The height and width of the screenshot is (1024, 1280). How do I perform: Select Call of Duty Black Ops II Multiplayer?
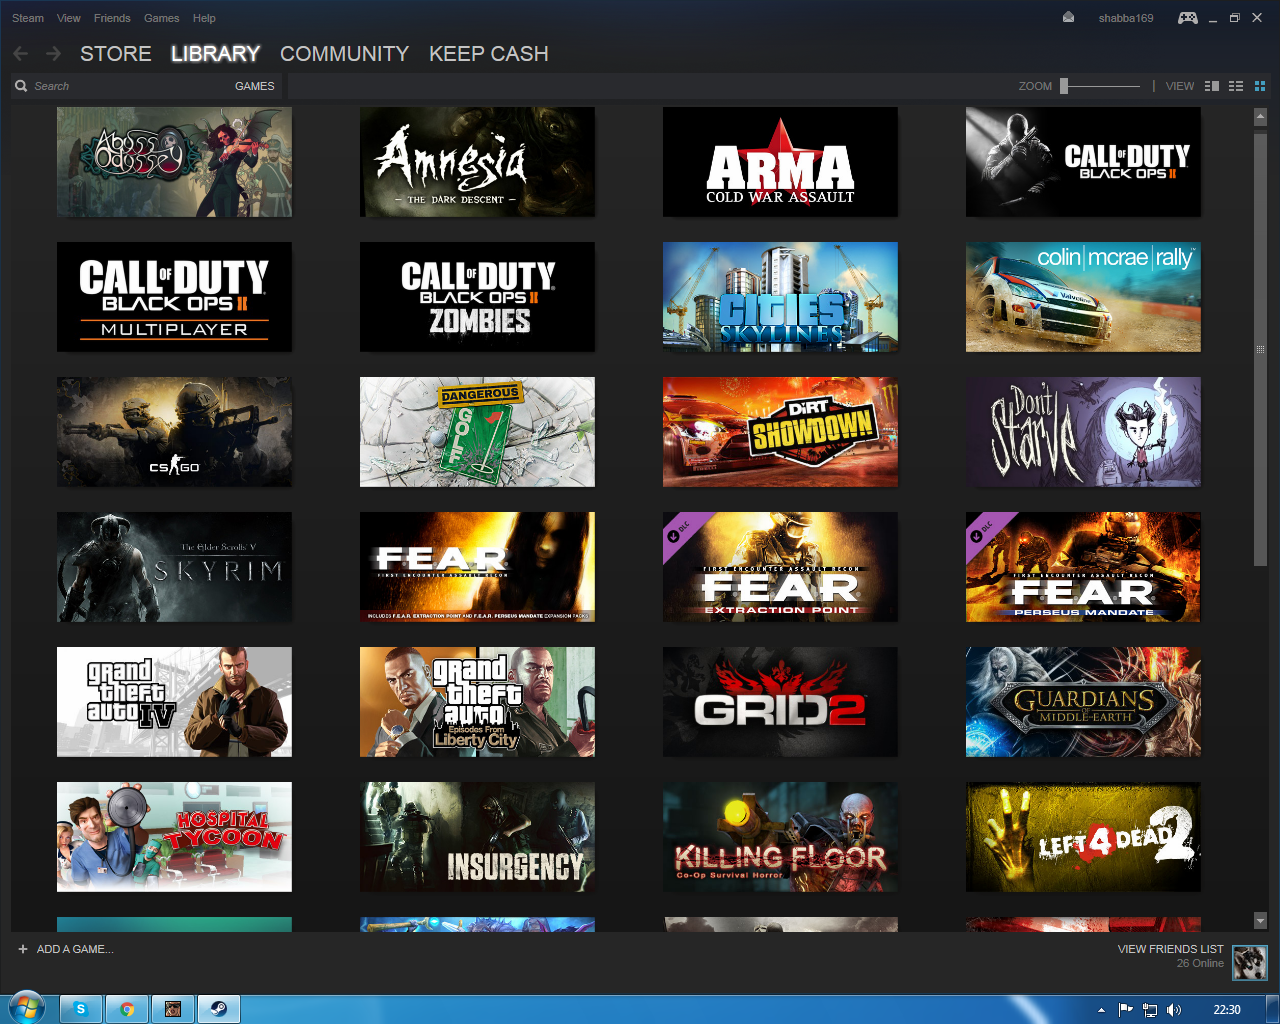pos(174,297)
